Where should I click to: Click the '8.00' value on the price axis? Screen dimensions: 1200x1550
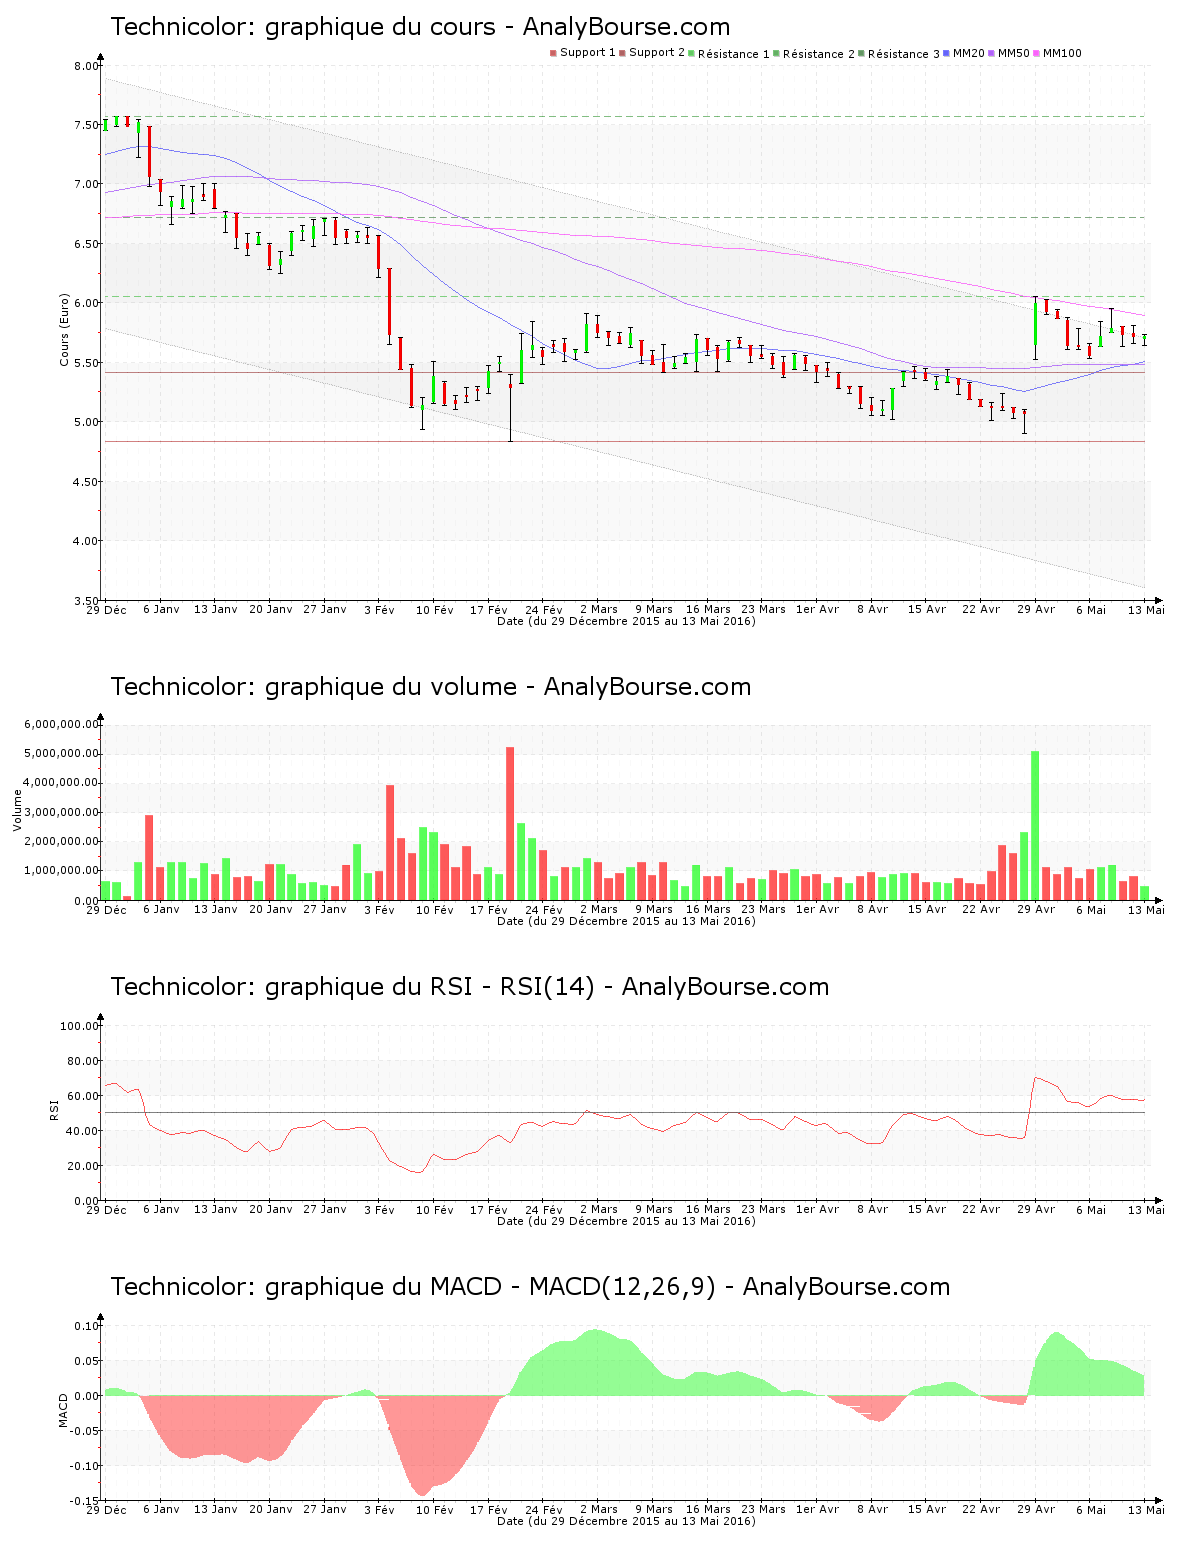coord(86,66)
